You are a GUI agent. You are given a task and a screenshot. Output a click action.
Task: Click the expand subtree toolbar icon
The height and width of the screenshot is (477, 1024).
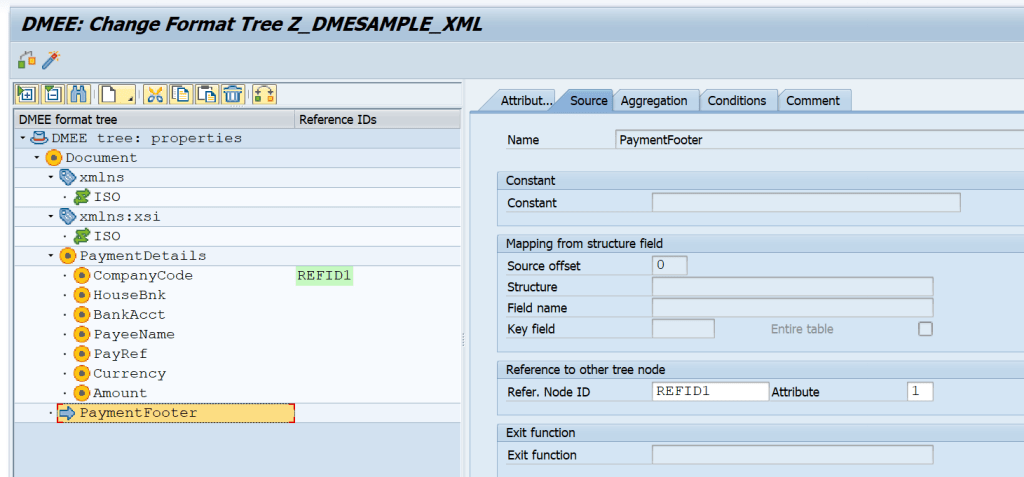pyautogui.click(x=27, y=95)
